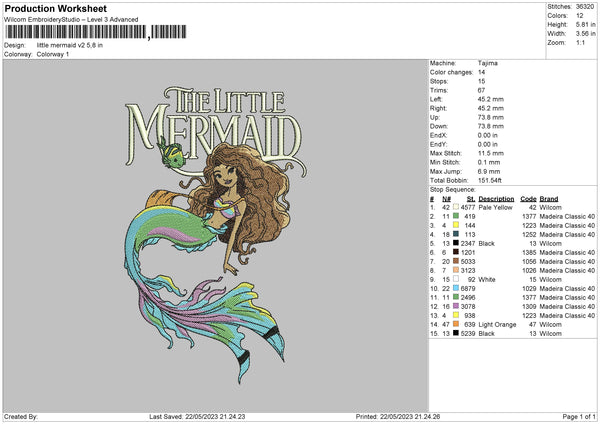Screen dimensions: 600x424
Task: Click the 'N#' column header
Action: tap(447, 199)
